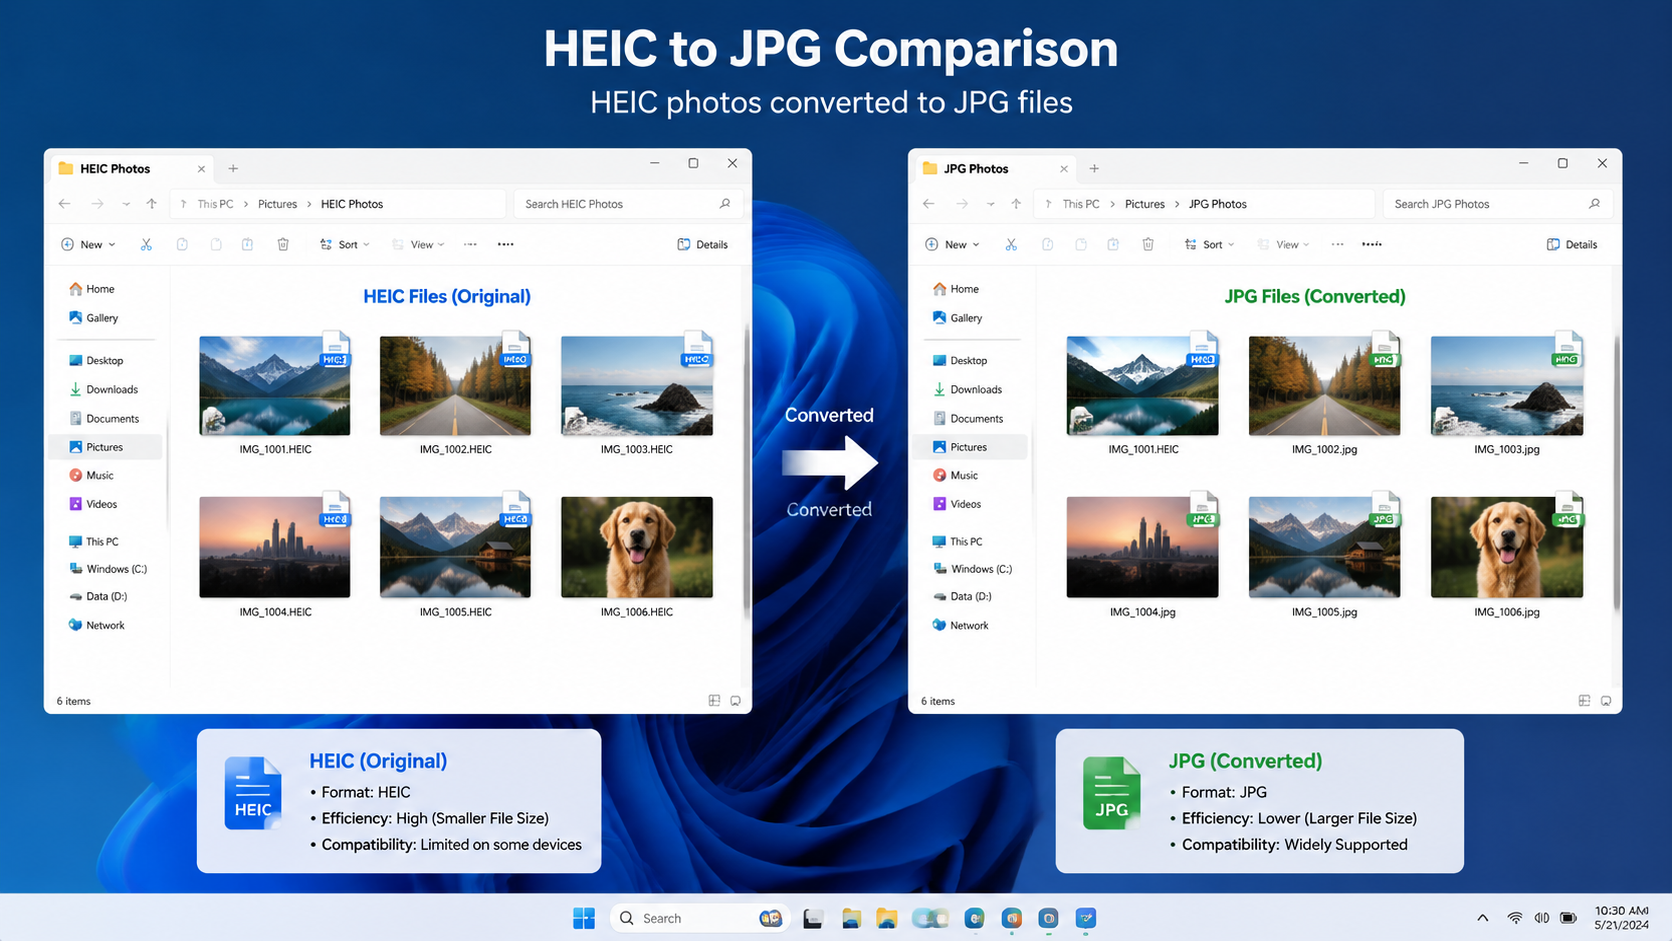The width and height of the screenshot is (1672, 941).
Task: Open Music in HEIC Photos sidebar
Action: pos(92,476)
